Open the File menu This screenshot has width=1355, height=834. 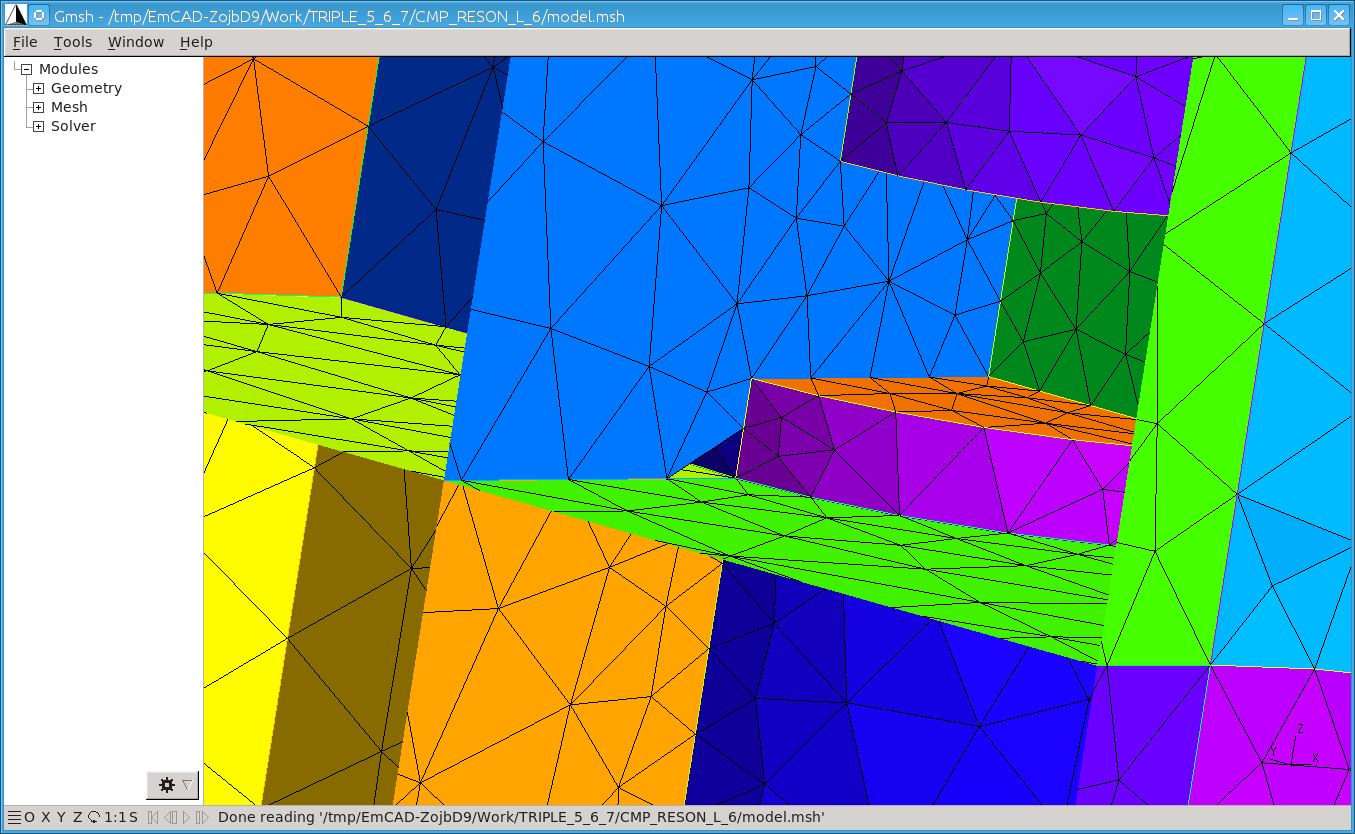[x=25, y=42]
